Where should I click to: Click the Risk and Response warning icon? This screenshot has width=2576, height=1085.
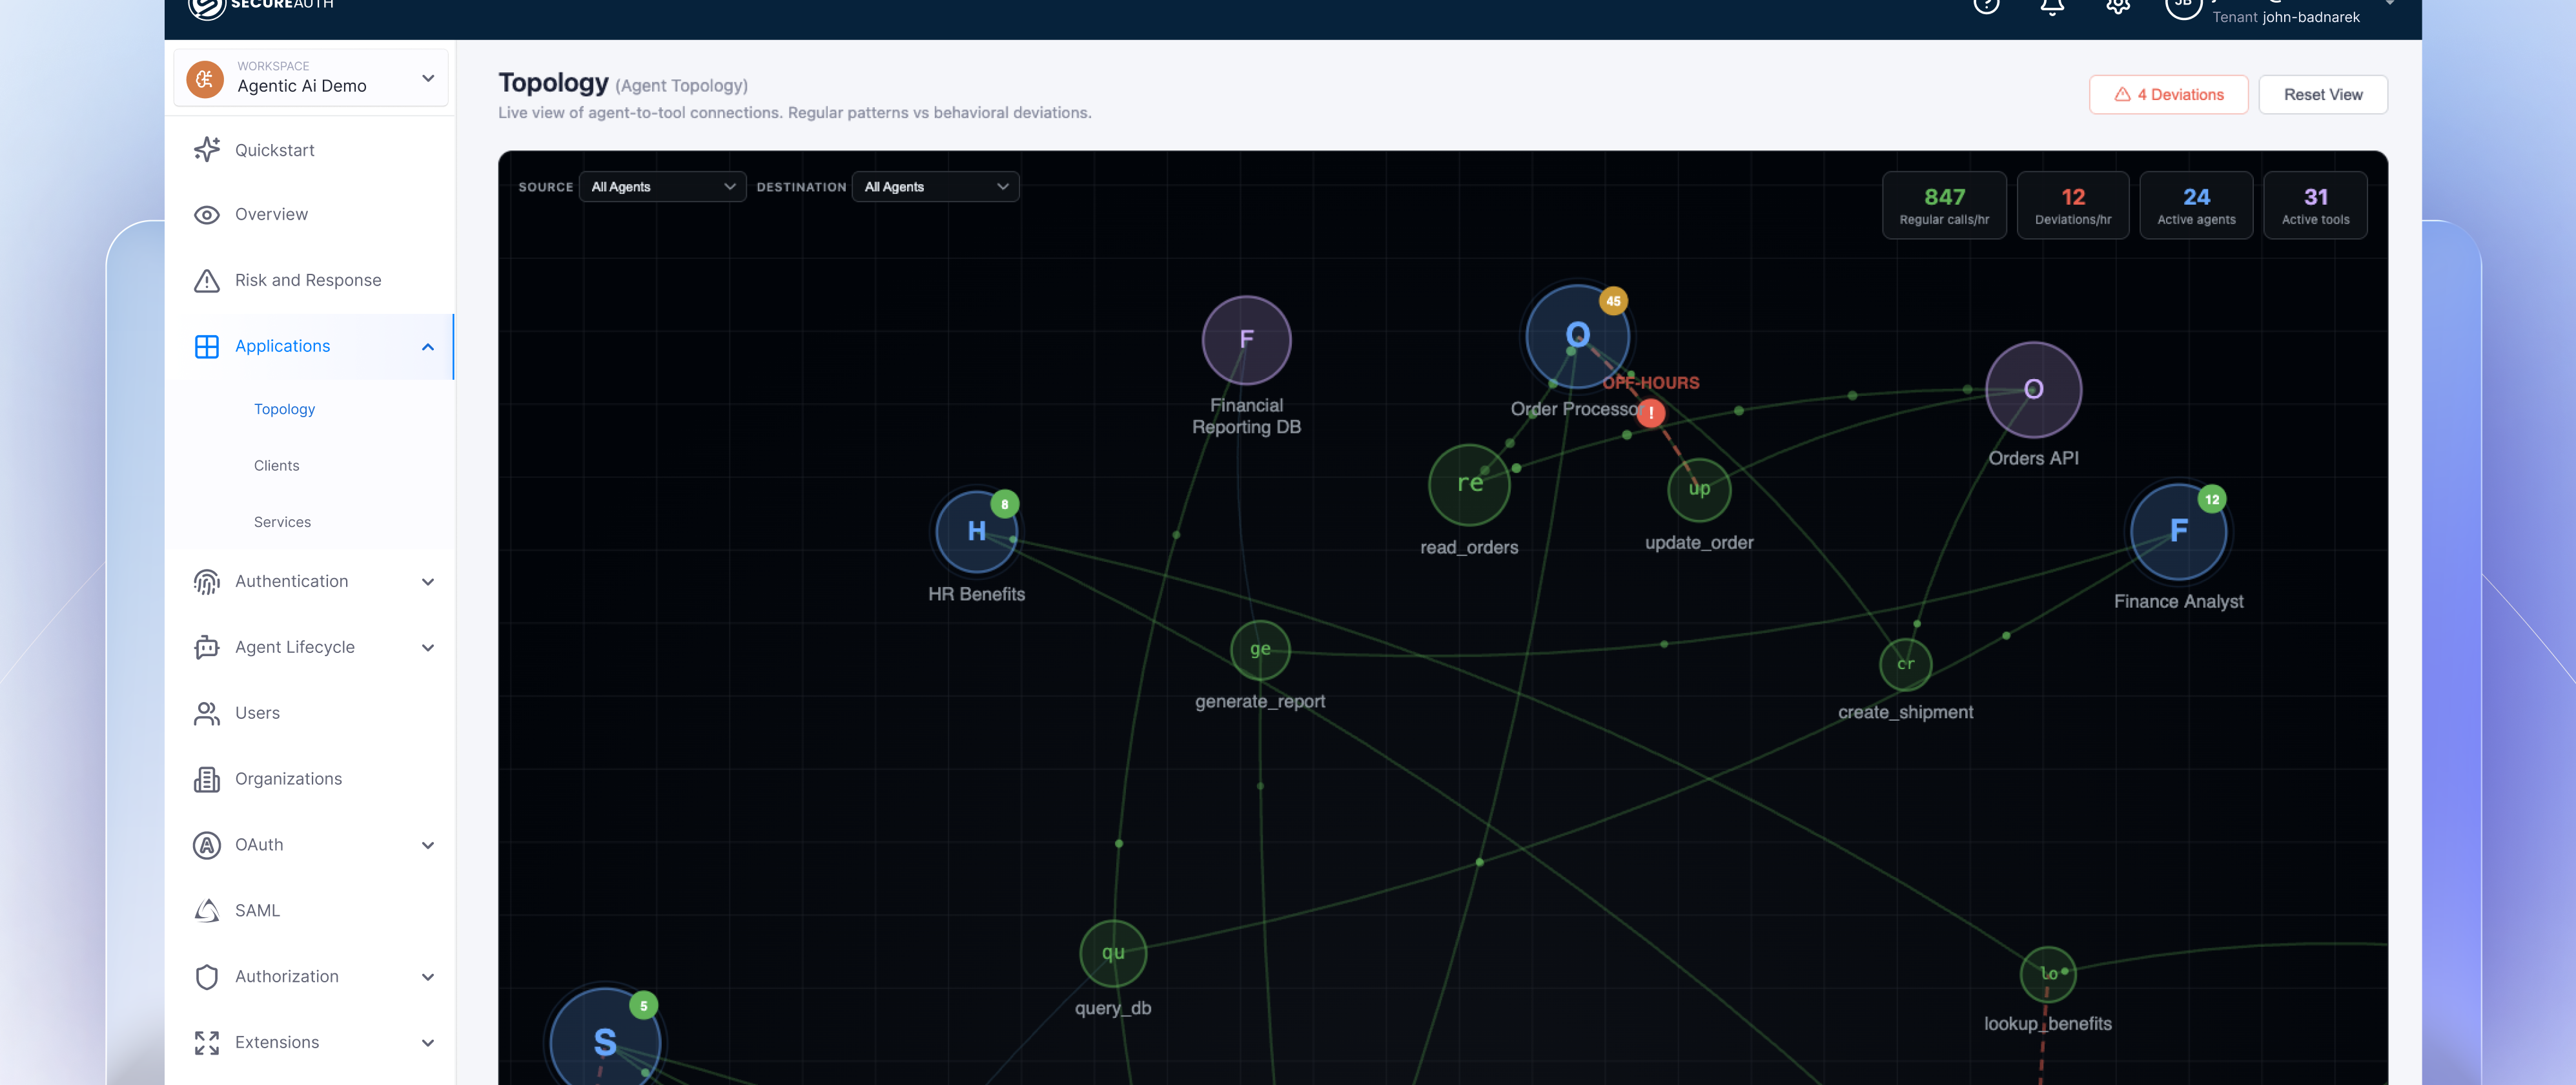point(207,280)
